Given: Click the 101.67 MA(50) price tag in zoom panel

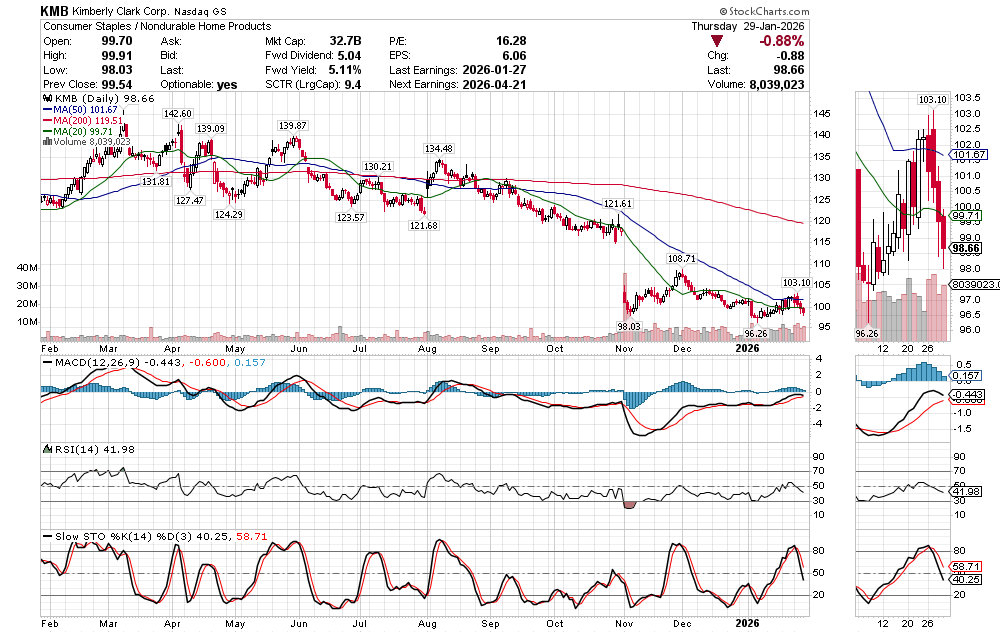Looking at the screenshot, I should point(970,155).
